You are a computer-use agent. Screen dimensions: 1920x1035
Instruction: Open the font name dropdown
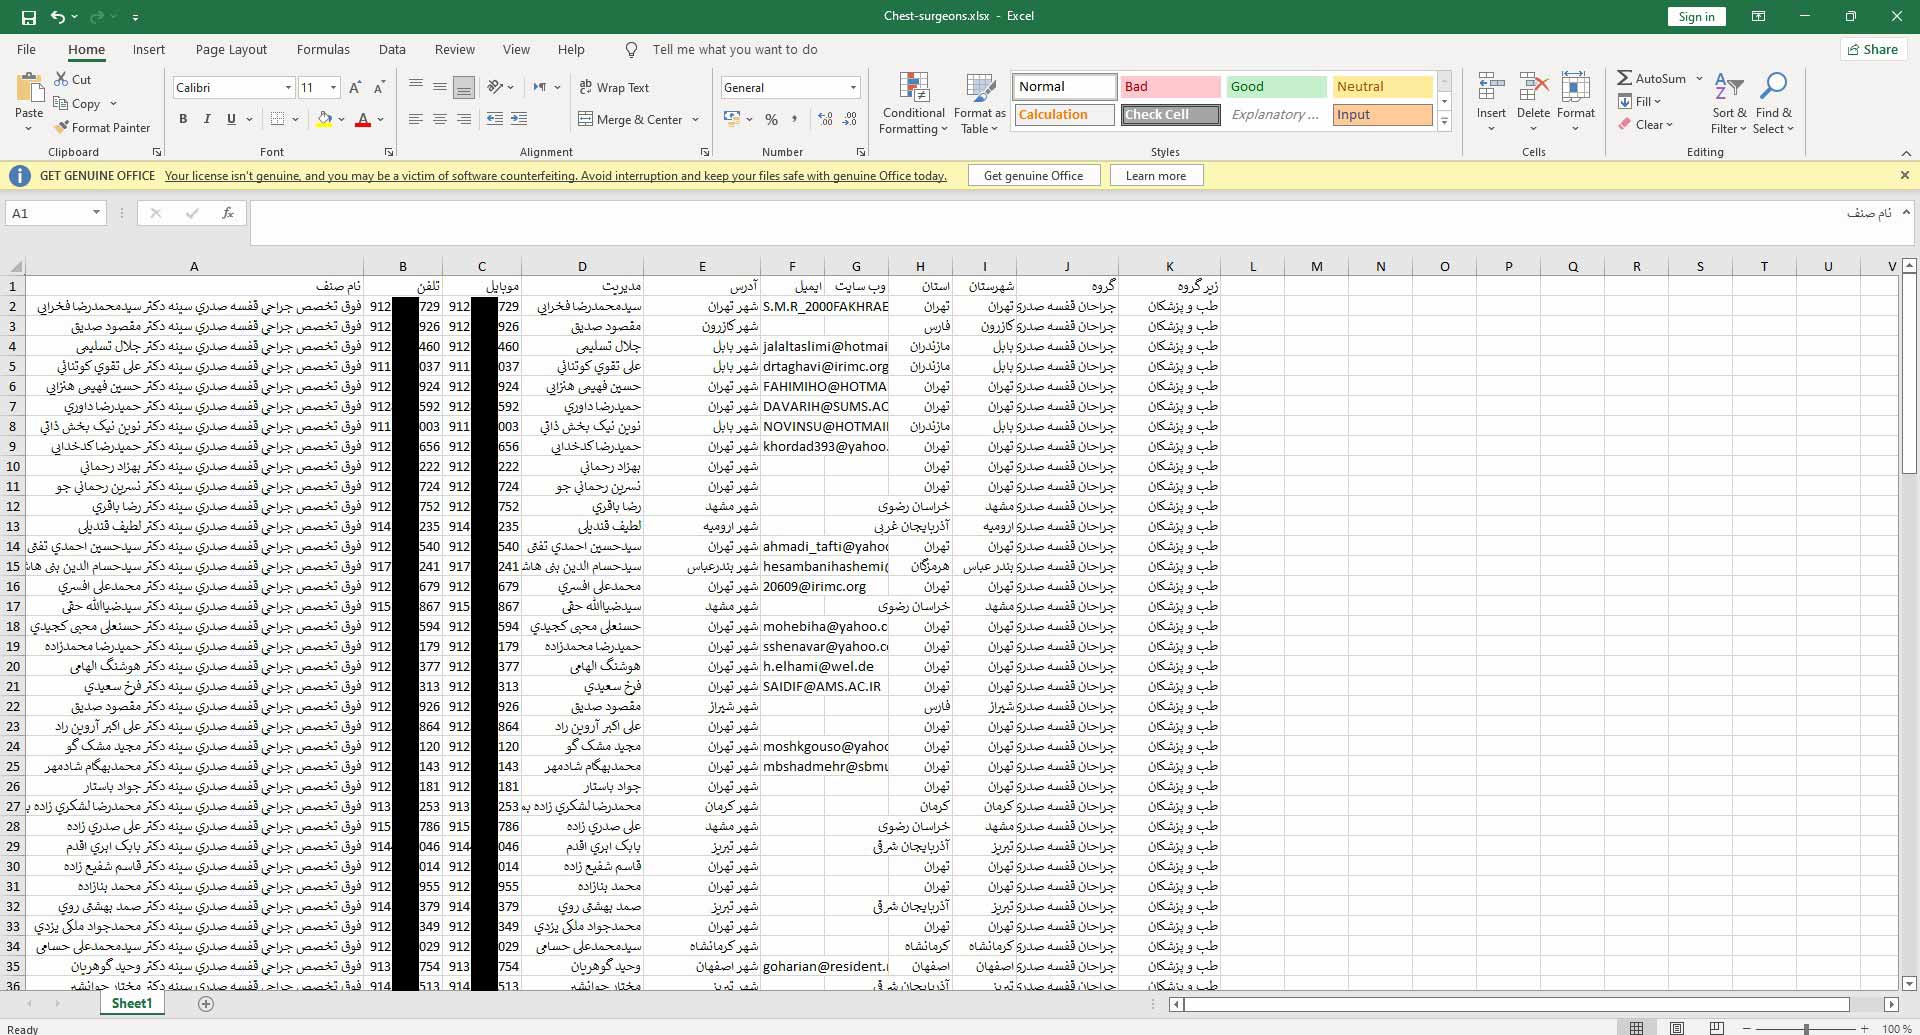[288, 88]
